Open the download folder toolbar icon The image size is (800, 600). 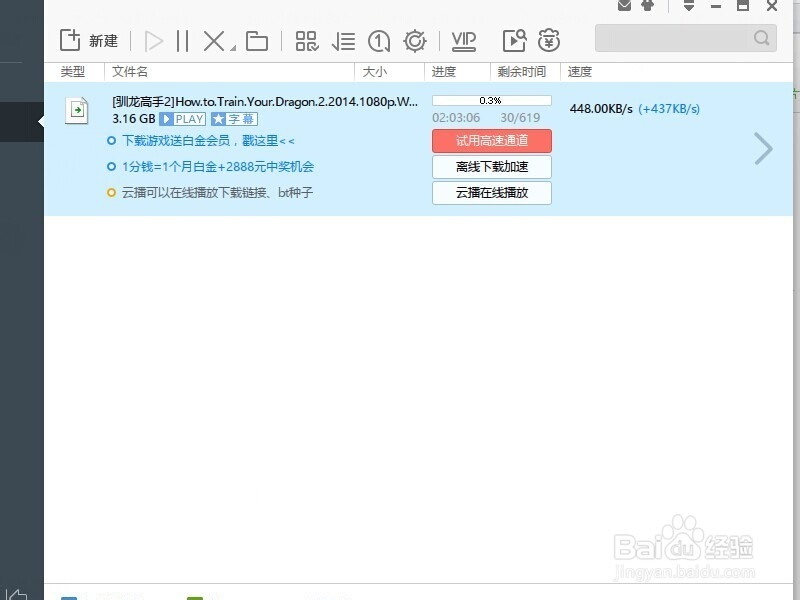[257, 41]
